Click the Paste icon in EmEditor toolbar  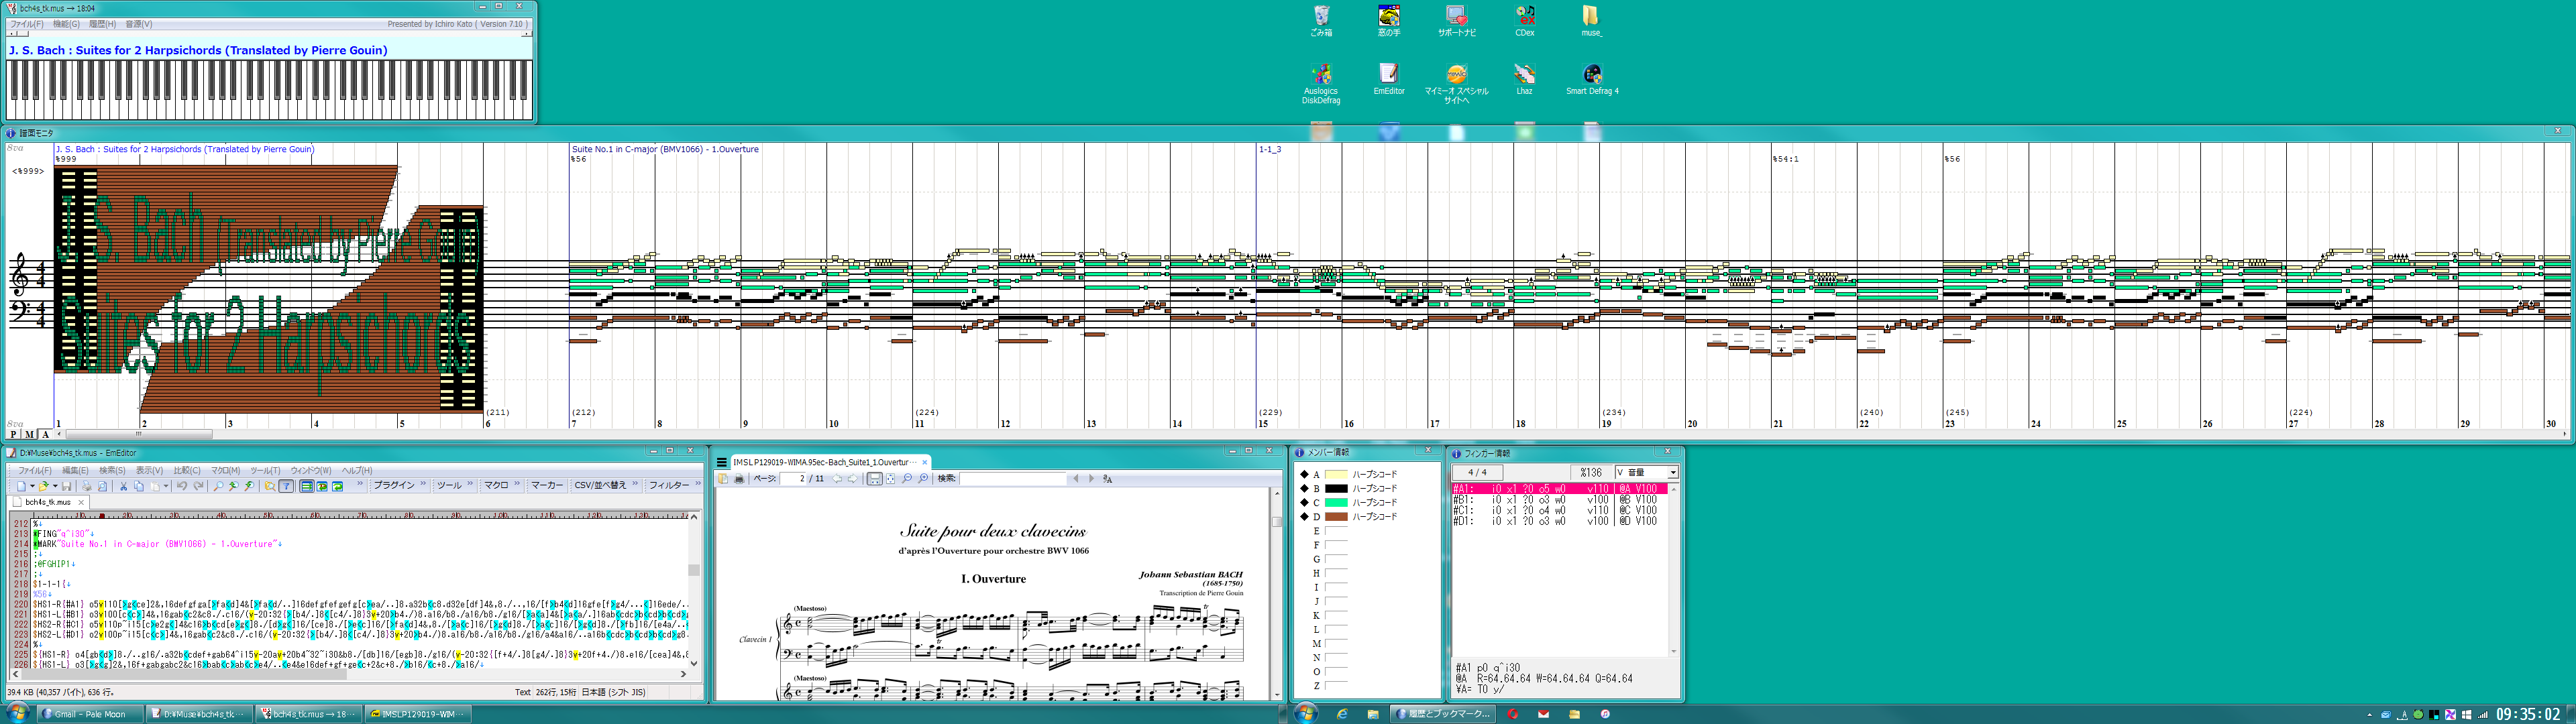(155, 486)
